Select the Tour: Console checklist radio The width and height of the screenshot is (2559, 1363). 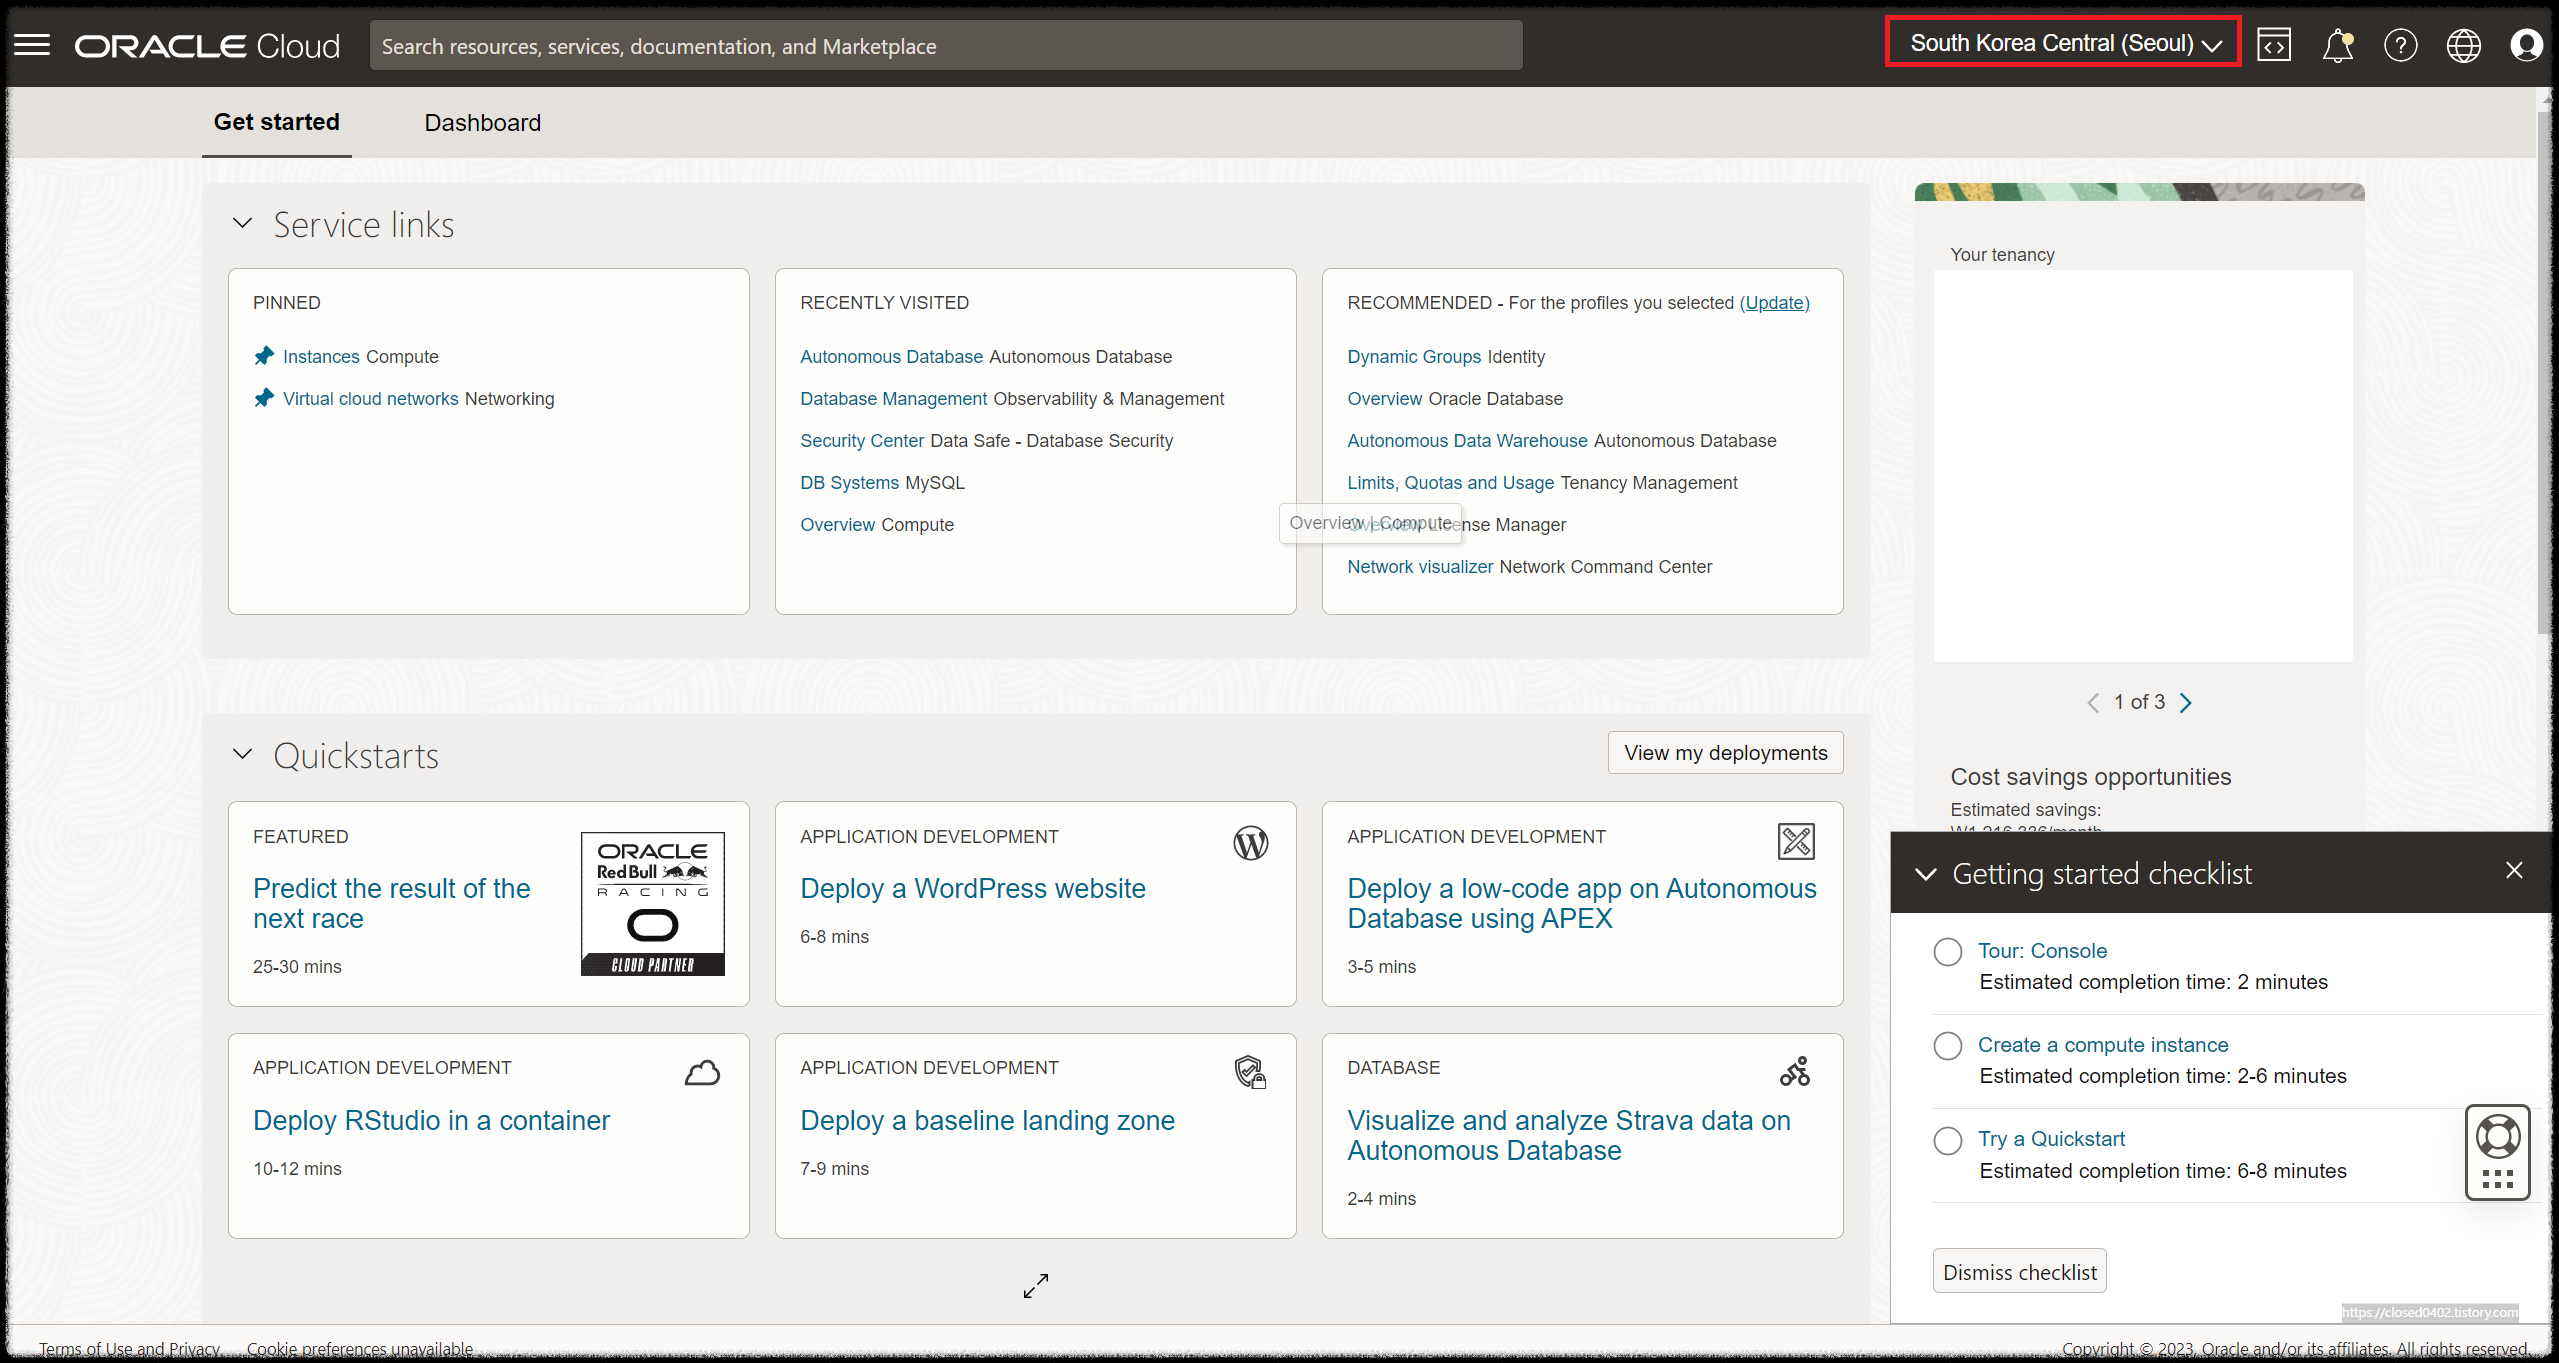point(1947,951)
